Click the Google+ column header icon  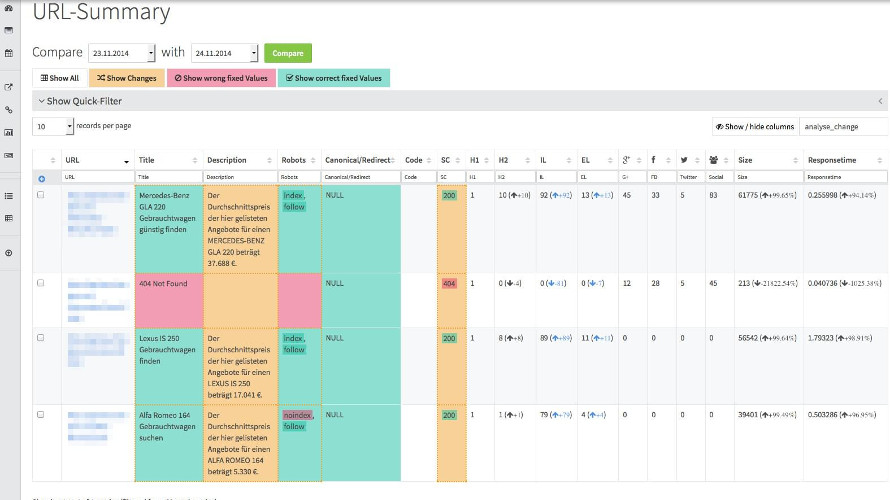[x=626, y=160]
